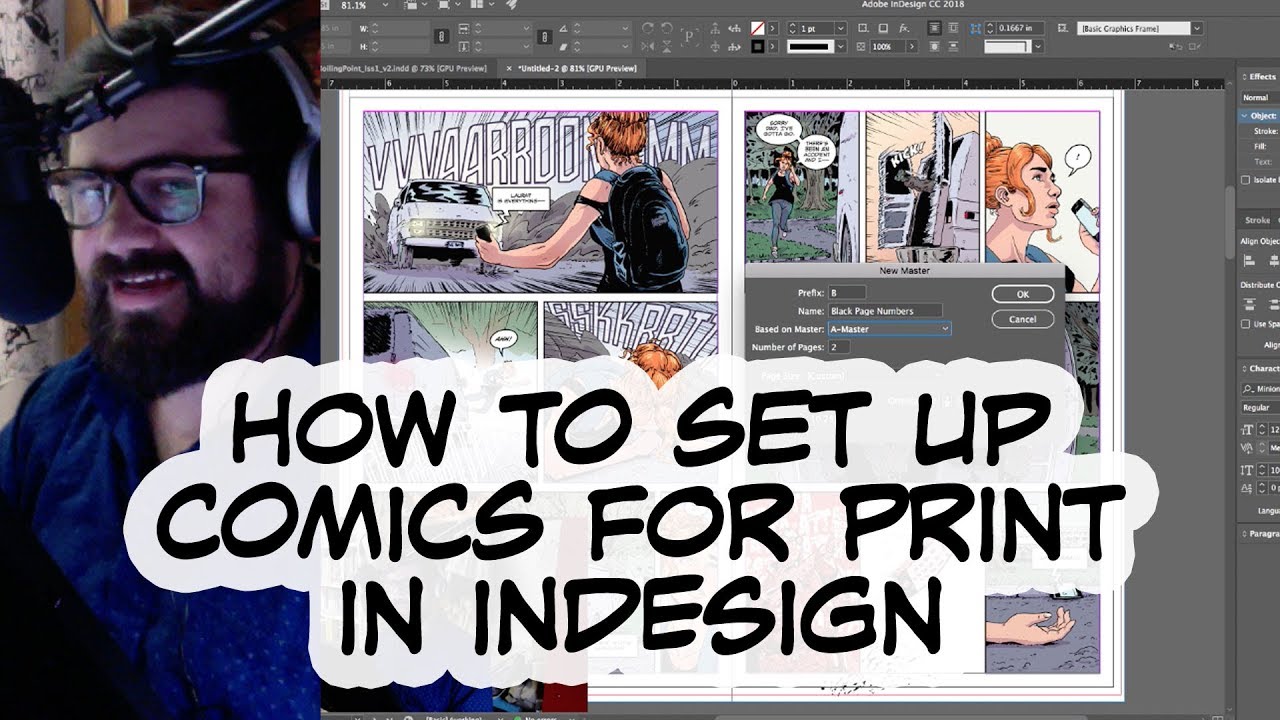Image resolution: width=1280 pixels, height=720 pixels.
Task: Click the Select Container icon
Action: coord(714,28)
